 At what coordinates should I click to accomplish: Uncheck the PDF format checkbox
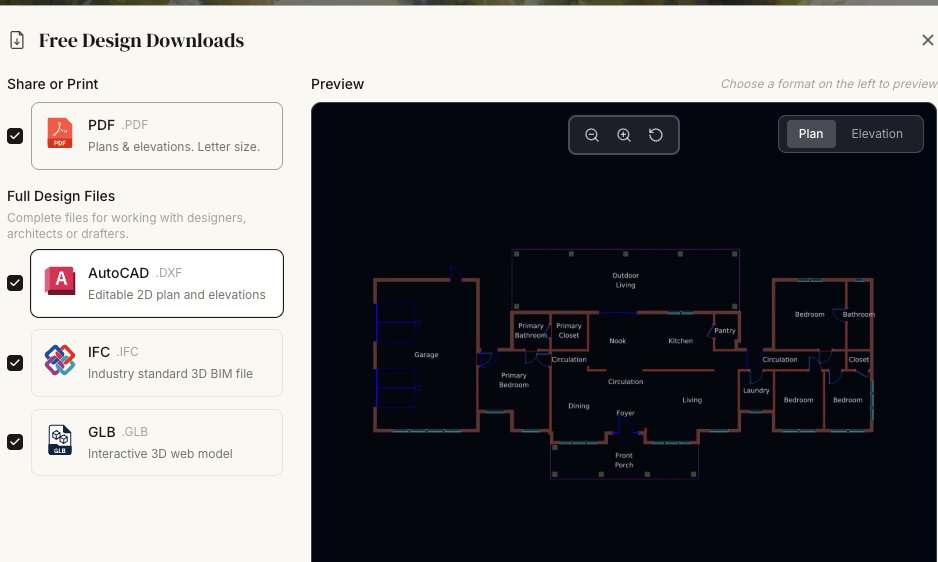(15, 136)
